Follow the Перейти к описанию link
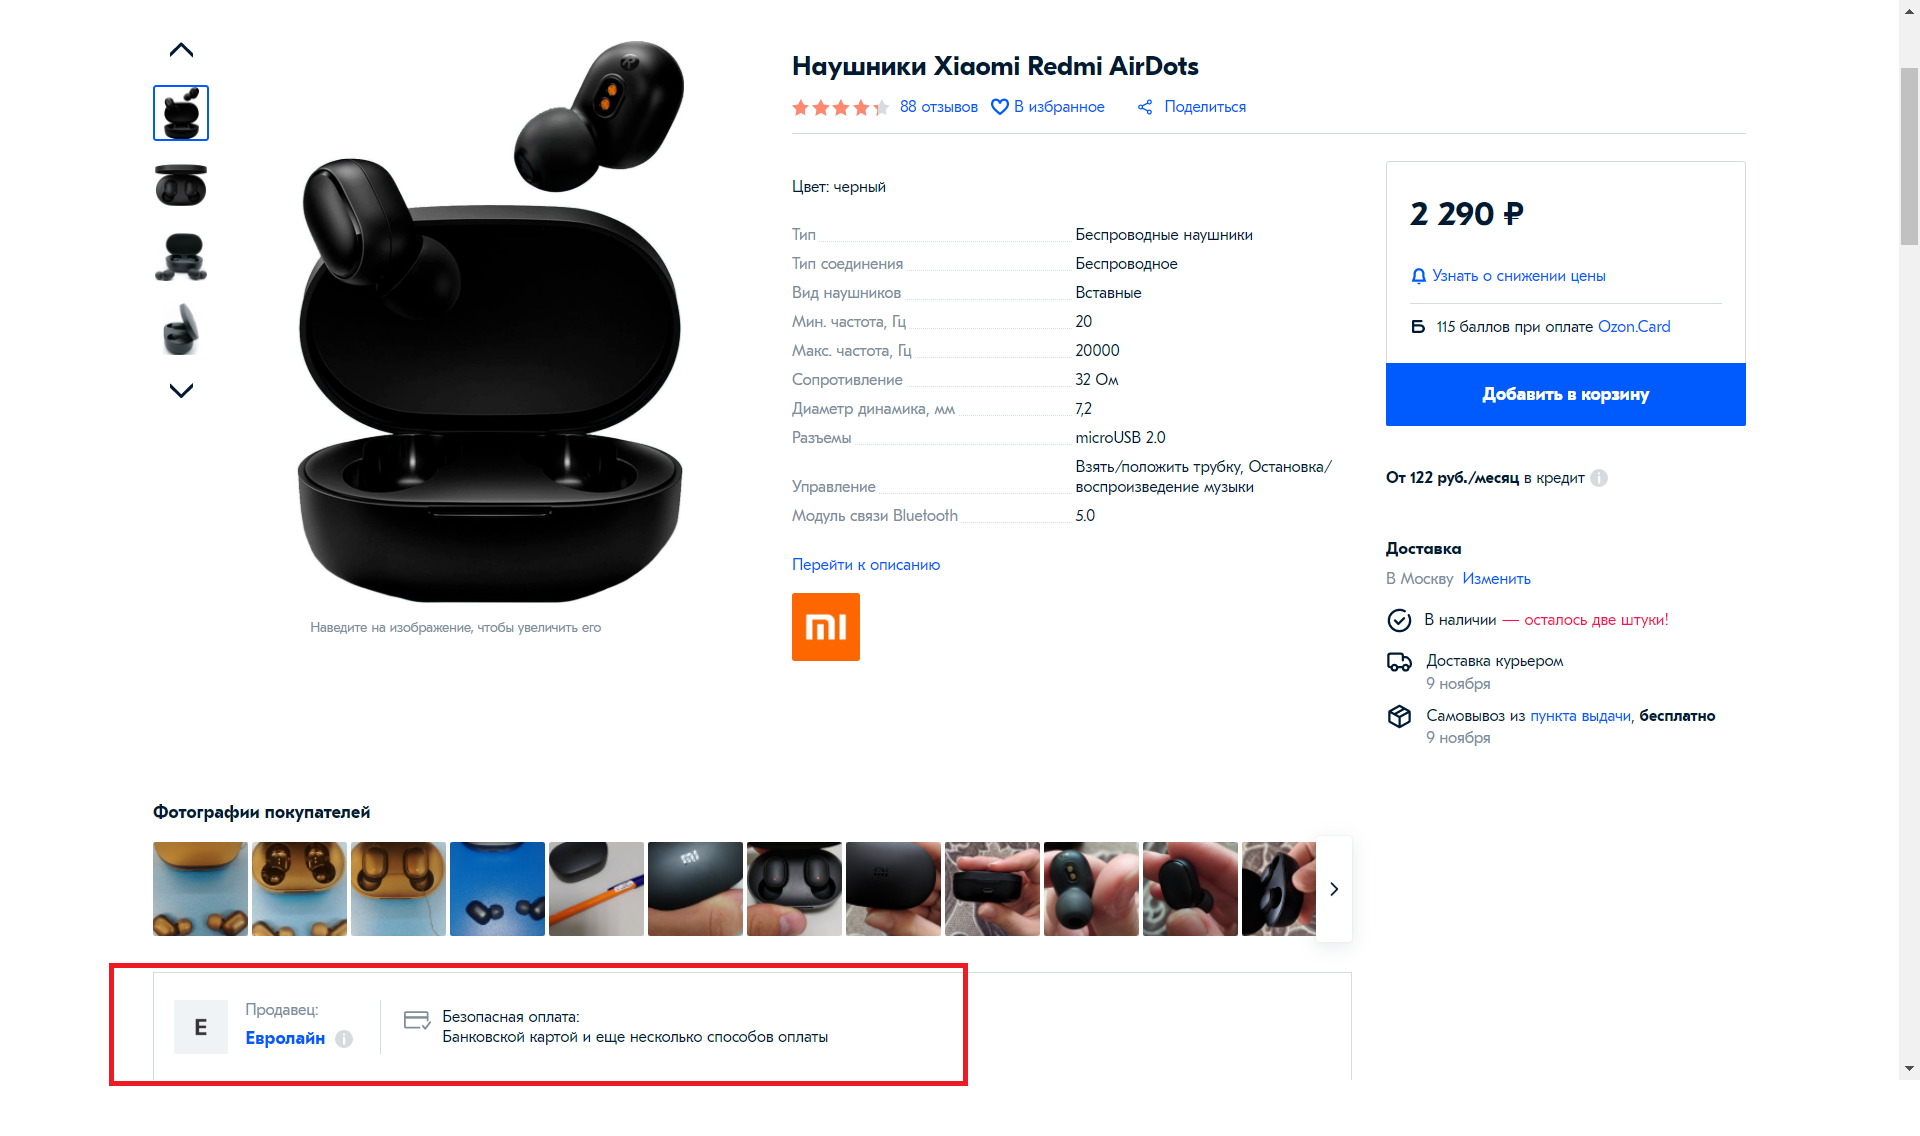Image resolution: width=1920 pixels, height=1136 pixels. (866, 565)
